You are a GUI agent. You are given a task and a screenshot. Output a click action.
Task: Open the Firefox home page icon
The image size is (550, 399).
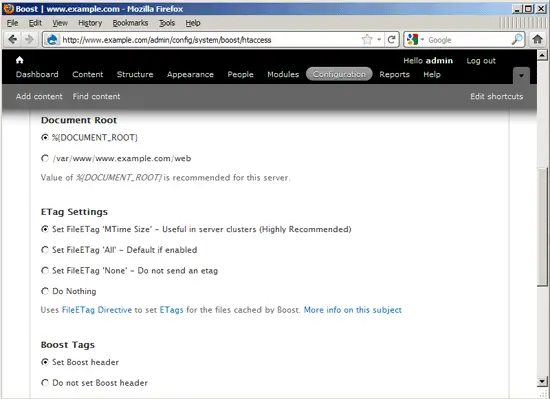pos(537,39)
